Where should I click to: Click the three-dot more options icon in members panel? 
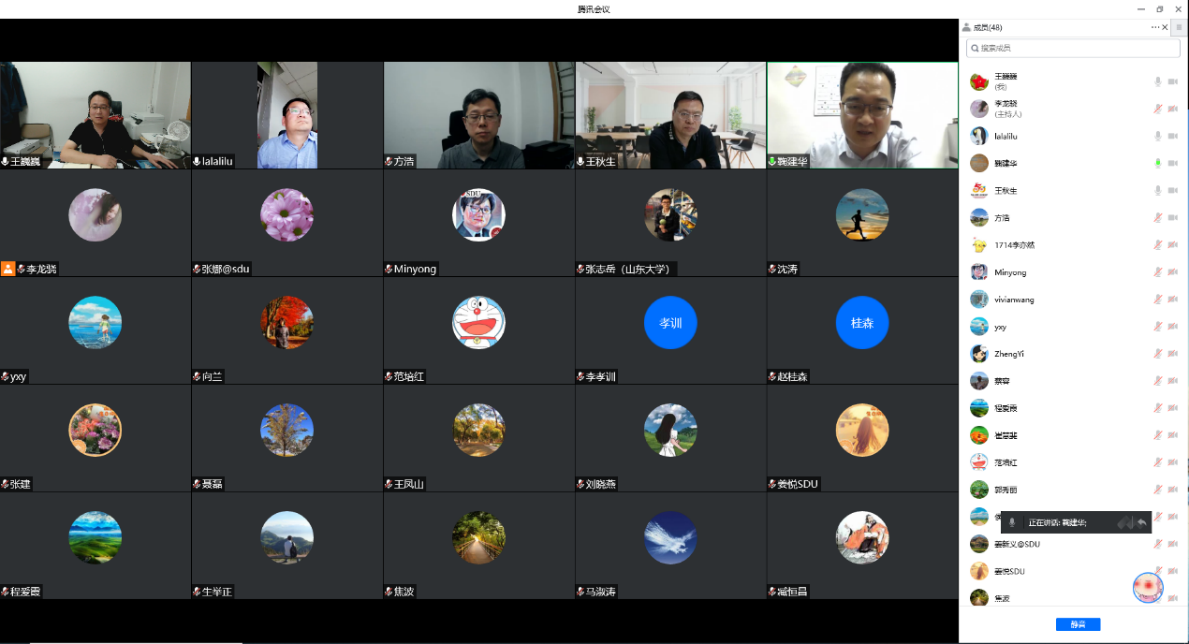click(x=1155, y=27)
